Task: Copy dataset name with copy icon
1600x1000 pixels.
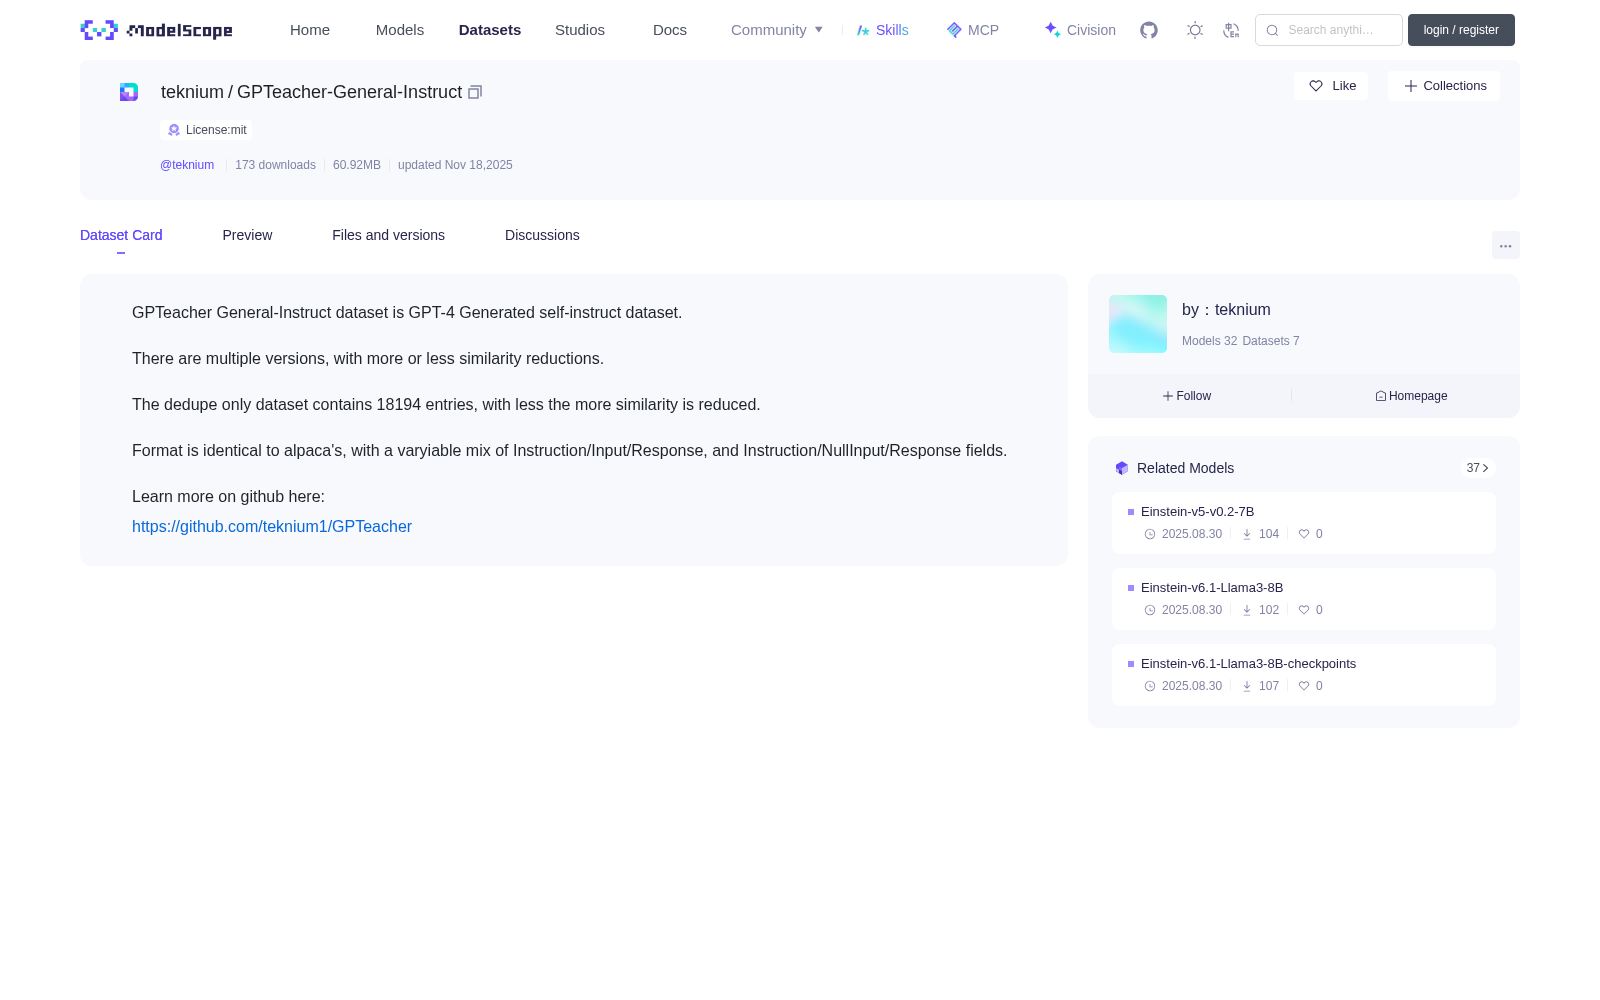Action: 475,92
